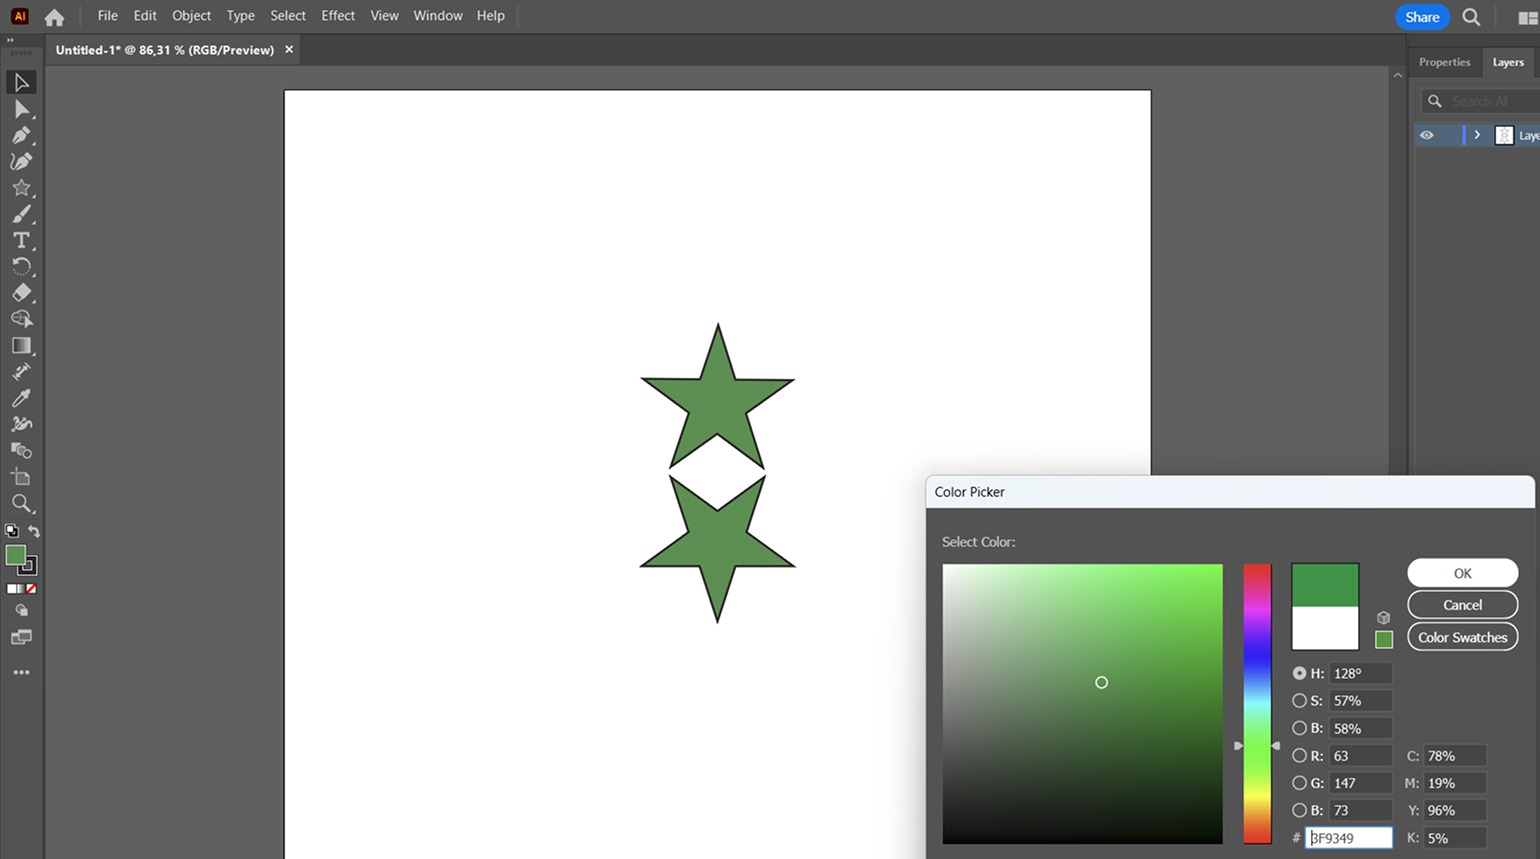
Task: Select the Artboard tool
Action: pyautogui.click(x=21, y=477)
